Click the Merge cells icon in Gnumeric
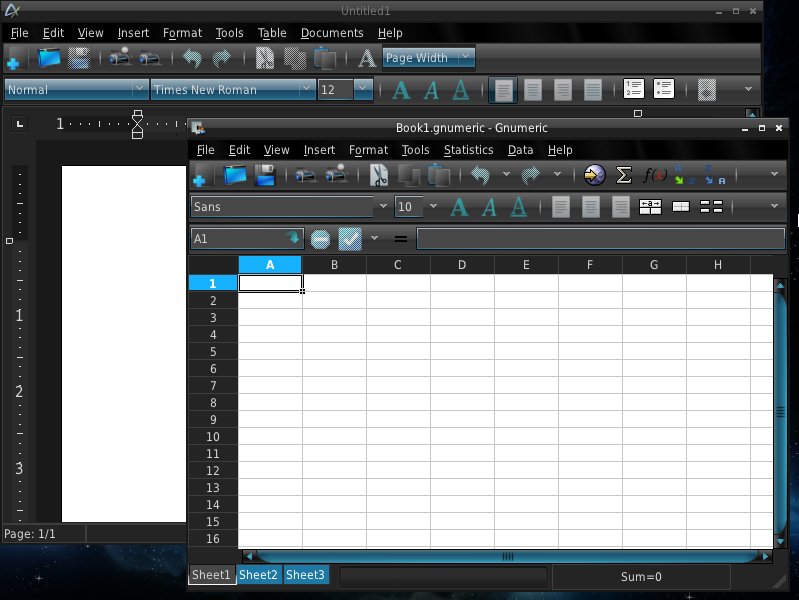799x600 pixels. click(681, 206)
